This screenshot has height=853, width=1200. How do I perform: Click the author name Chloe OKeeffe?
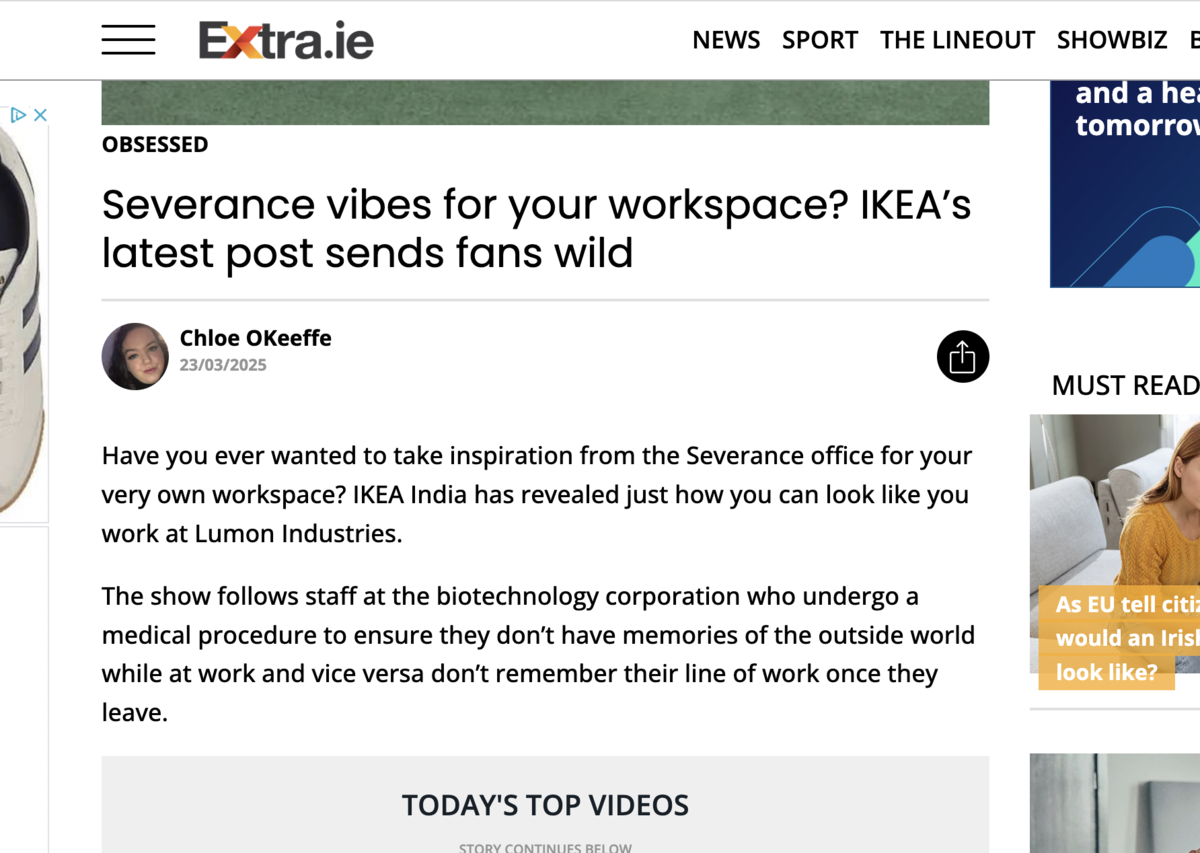tap(256, 338)
